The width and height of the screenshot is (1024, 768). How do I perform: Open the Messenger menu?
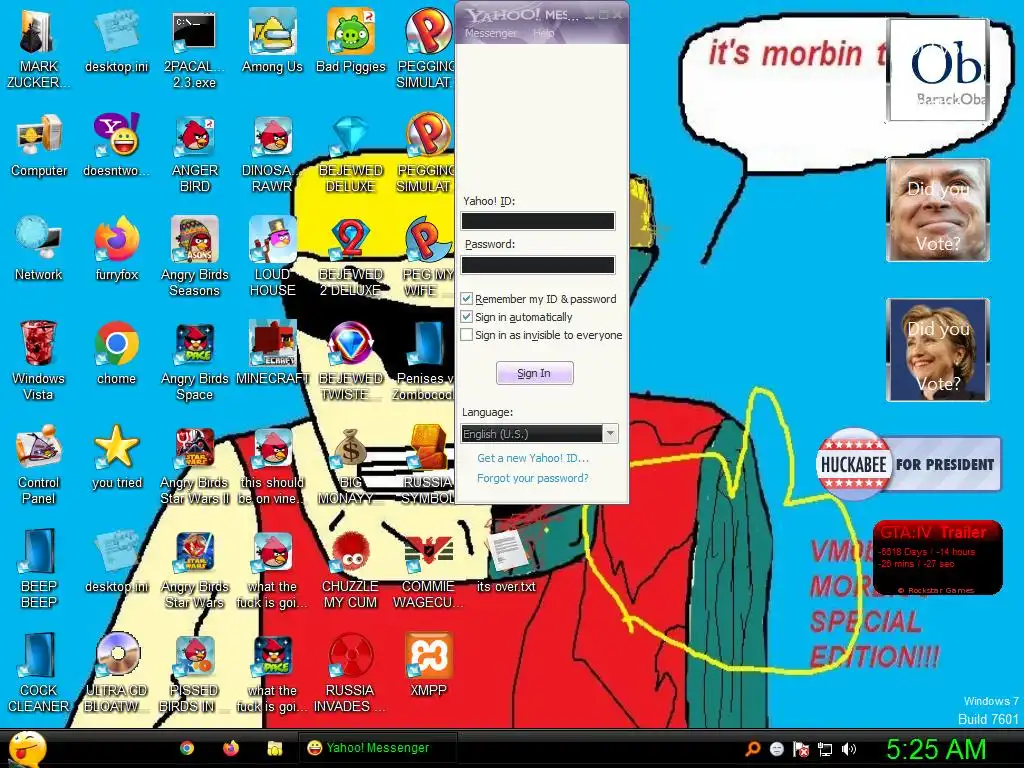click(x=490, y=33)
